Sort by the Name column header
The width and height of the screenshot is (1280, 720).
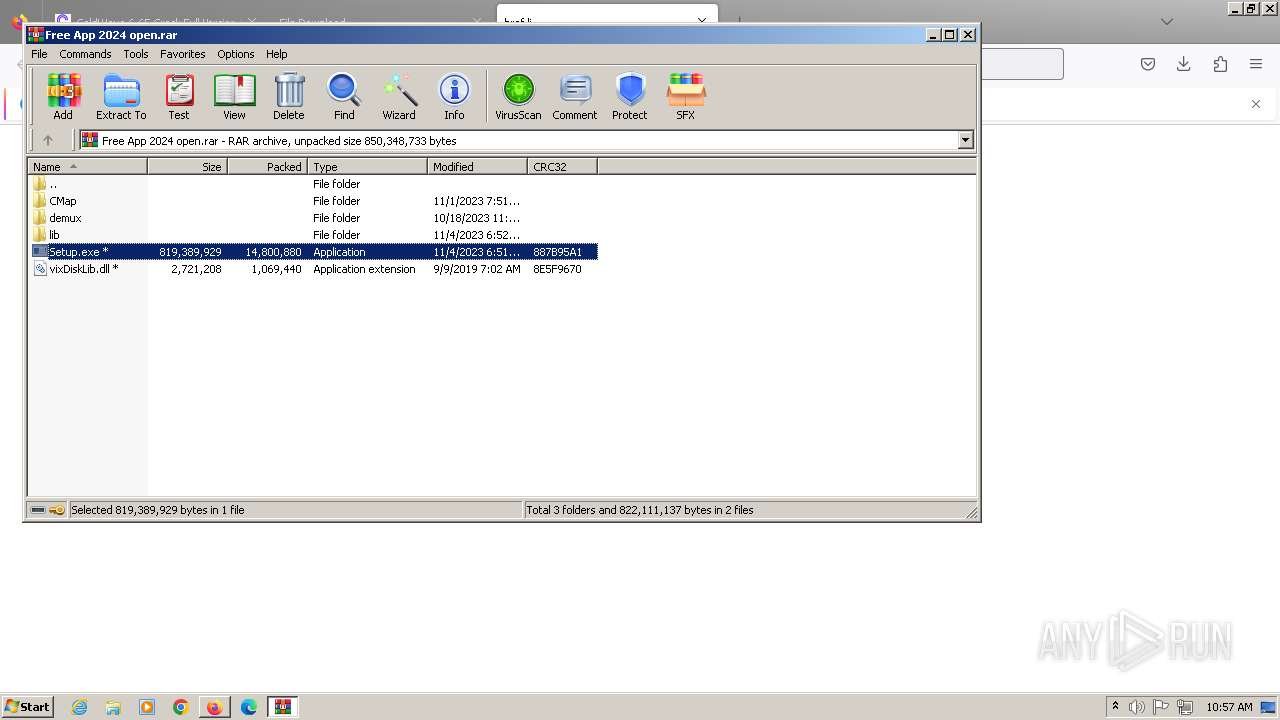click(x=87, y=167)
